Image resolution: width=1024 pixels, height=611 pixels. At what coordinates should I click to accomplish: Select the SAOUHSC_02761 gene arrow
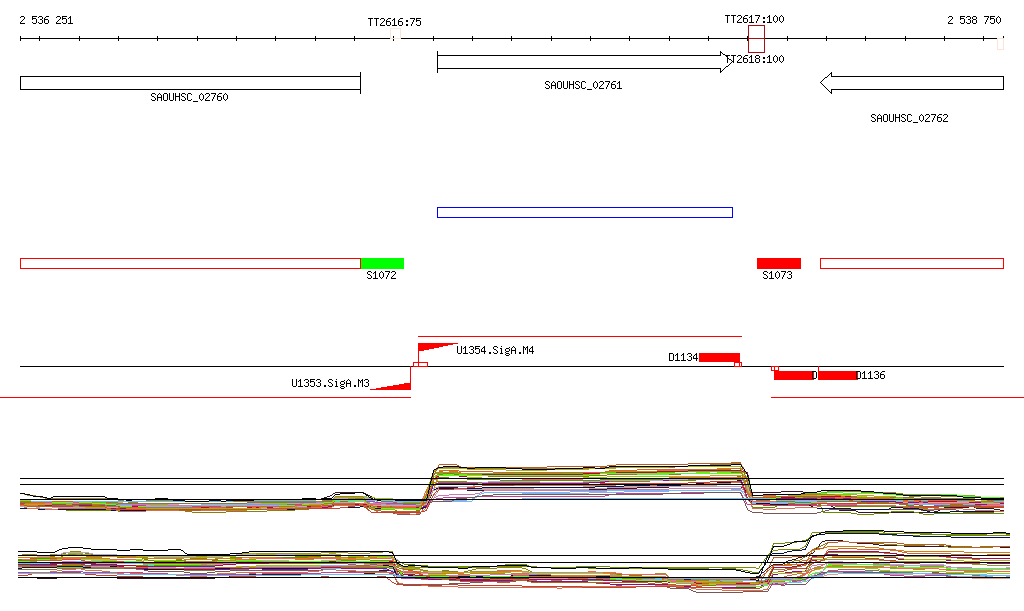[585, 62]
